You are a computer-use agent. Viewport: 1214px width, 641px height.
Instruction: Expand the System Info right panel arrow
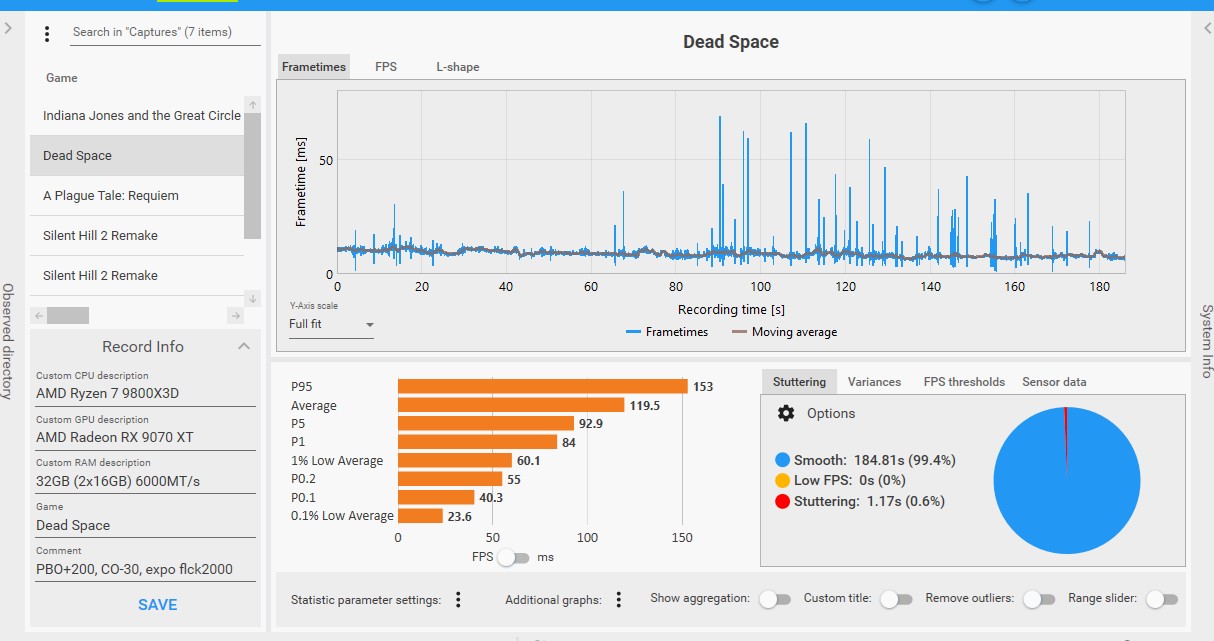point(1206,28)
